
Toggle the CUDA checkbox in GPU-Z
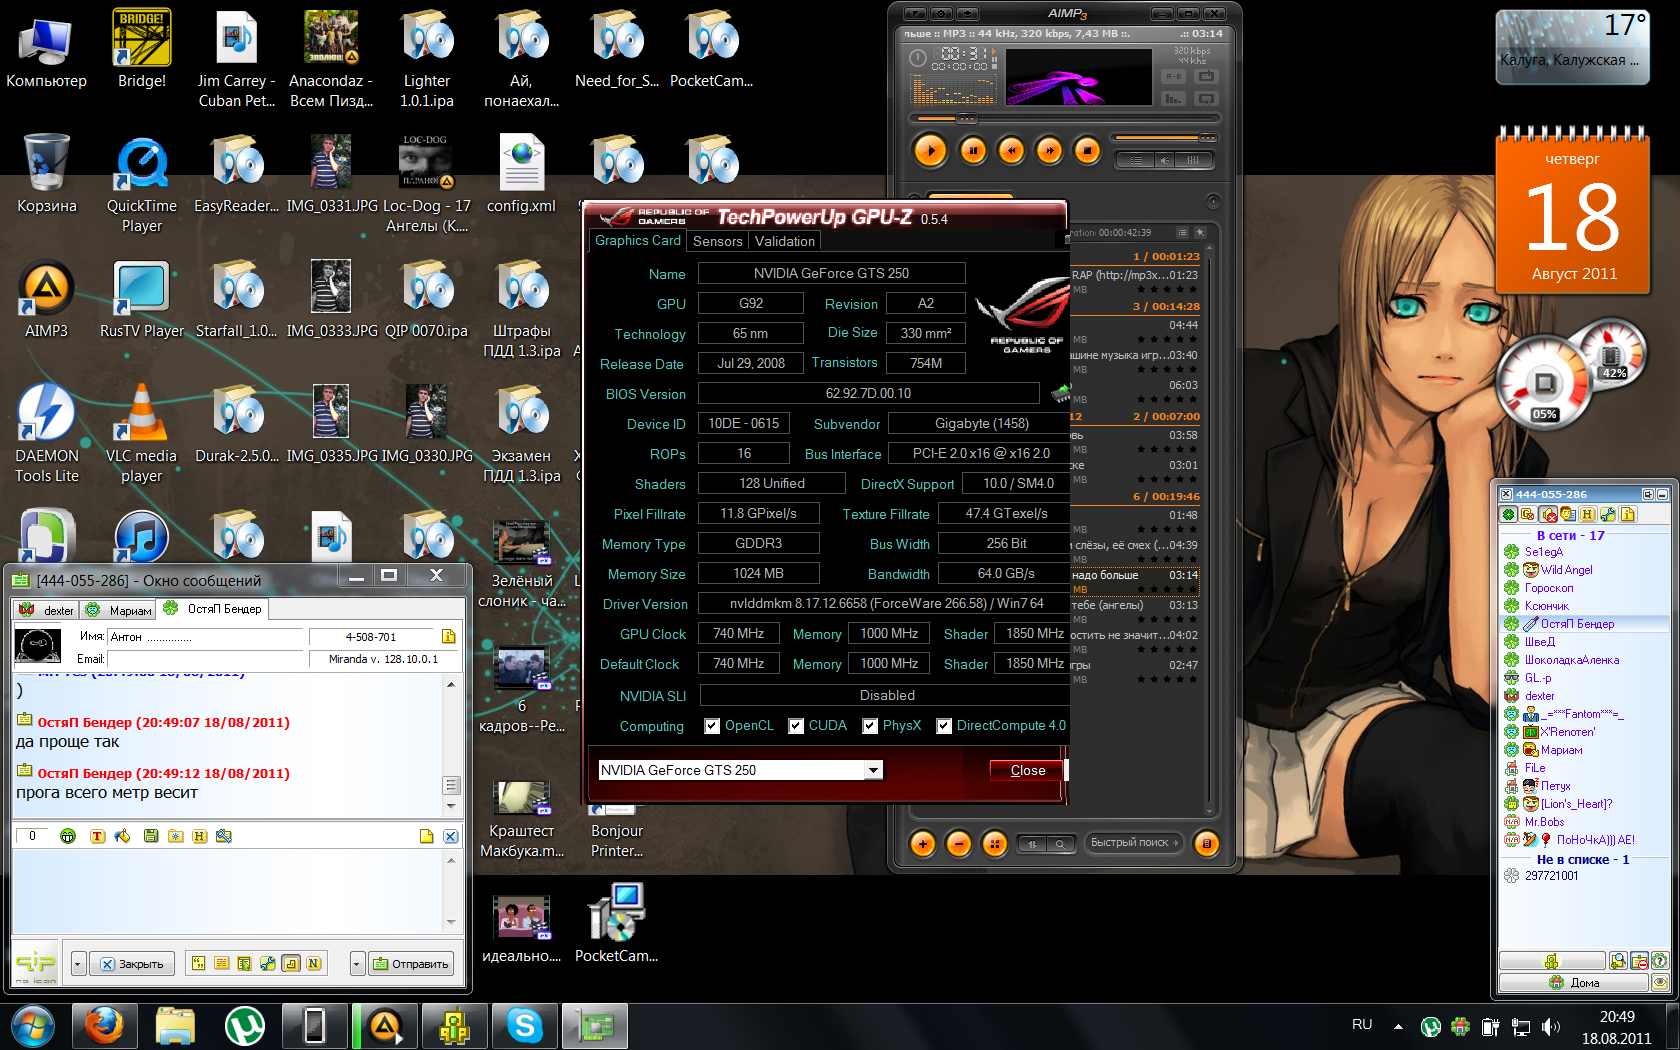[x=796, y=726]
